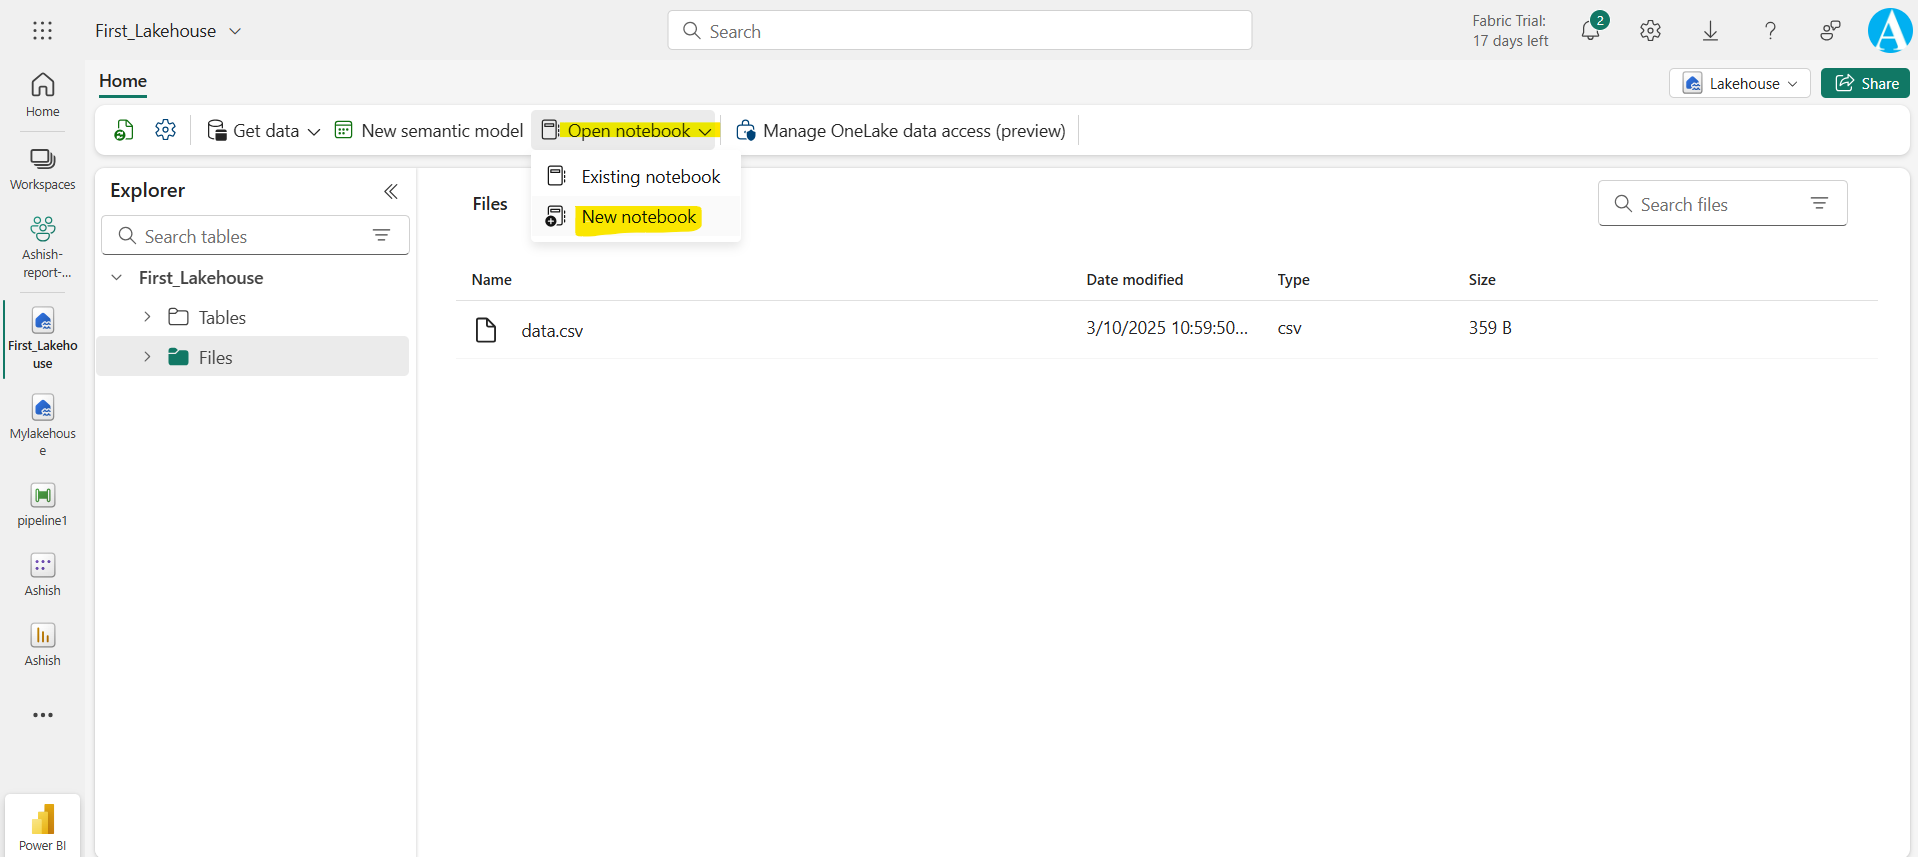Choose Existing notebook menu option
Image resolution: width=1918 pixels, height=857 pixels.
coord(650,177)
